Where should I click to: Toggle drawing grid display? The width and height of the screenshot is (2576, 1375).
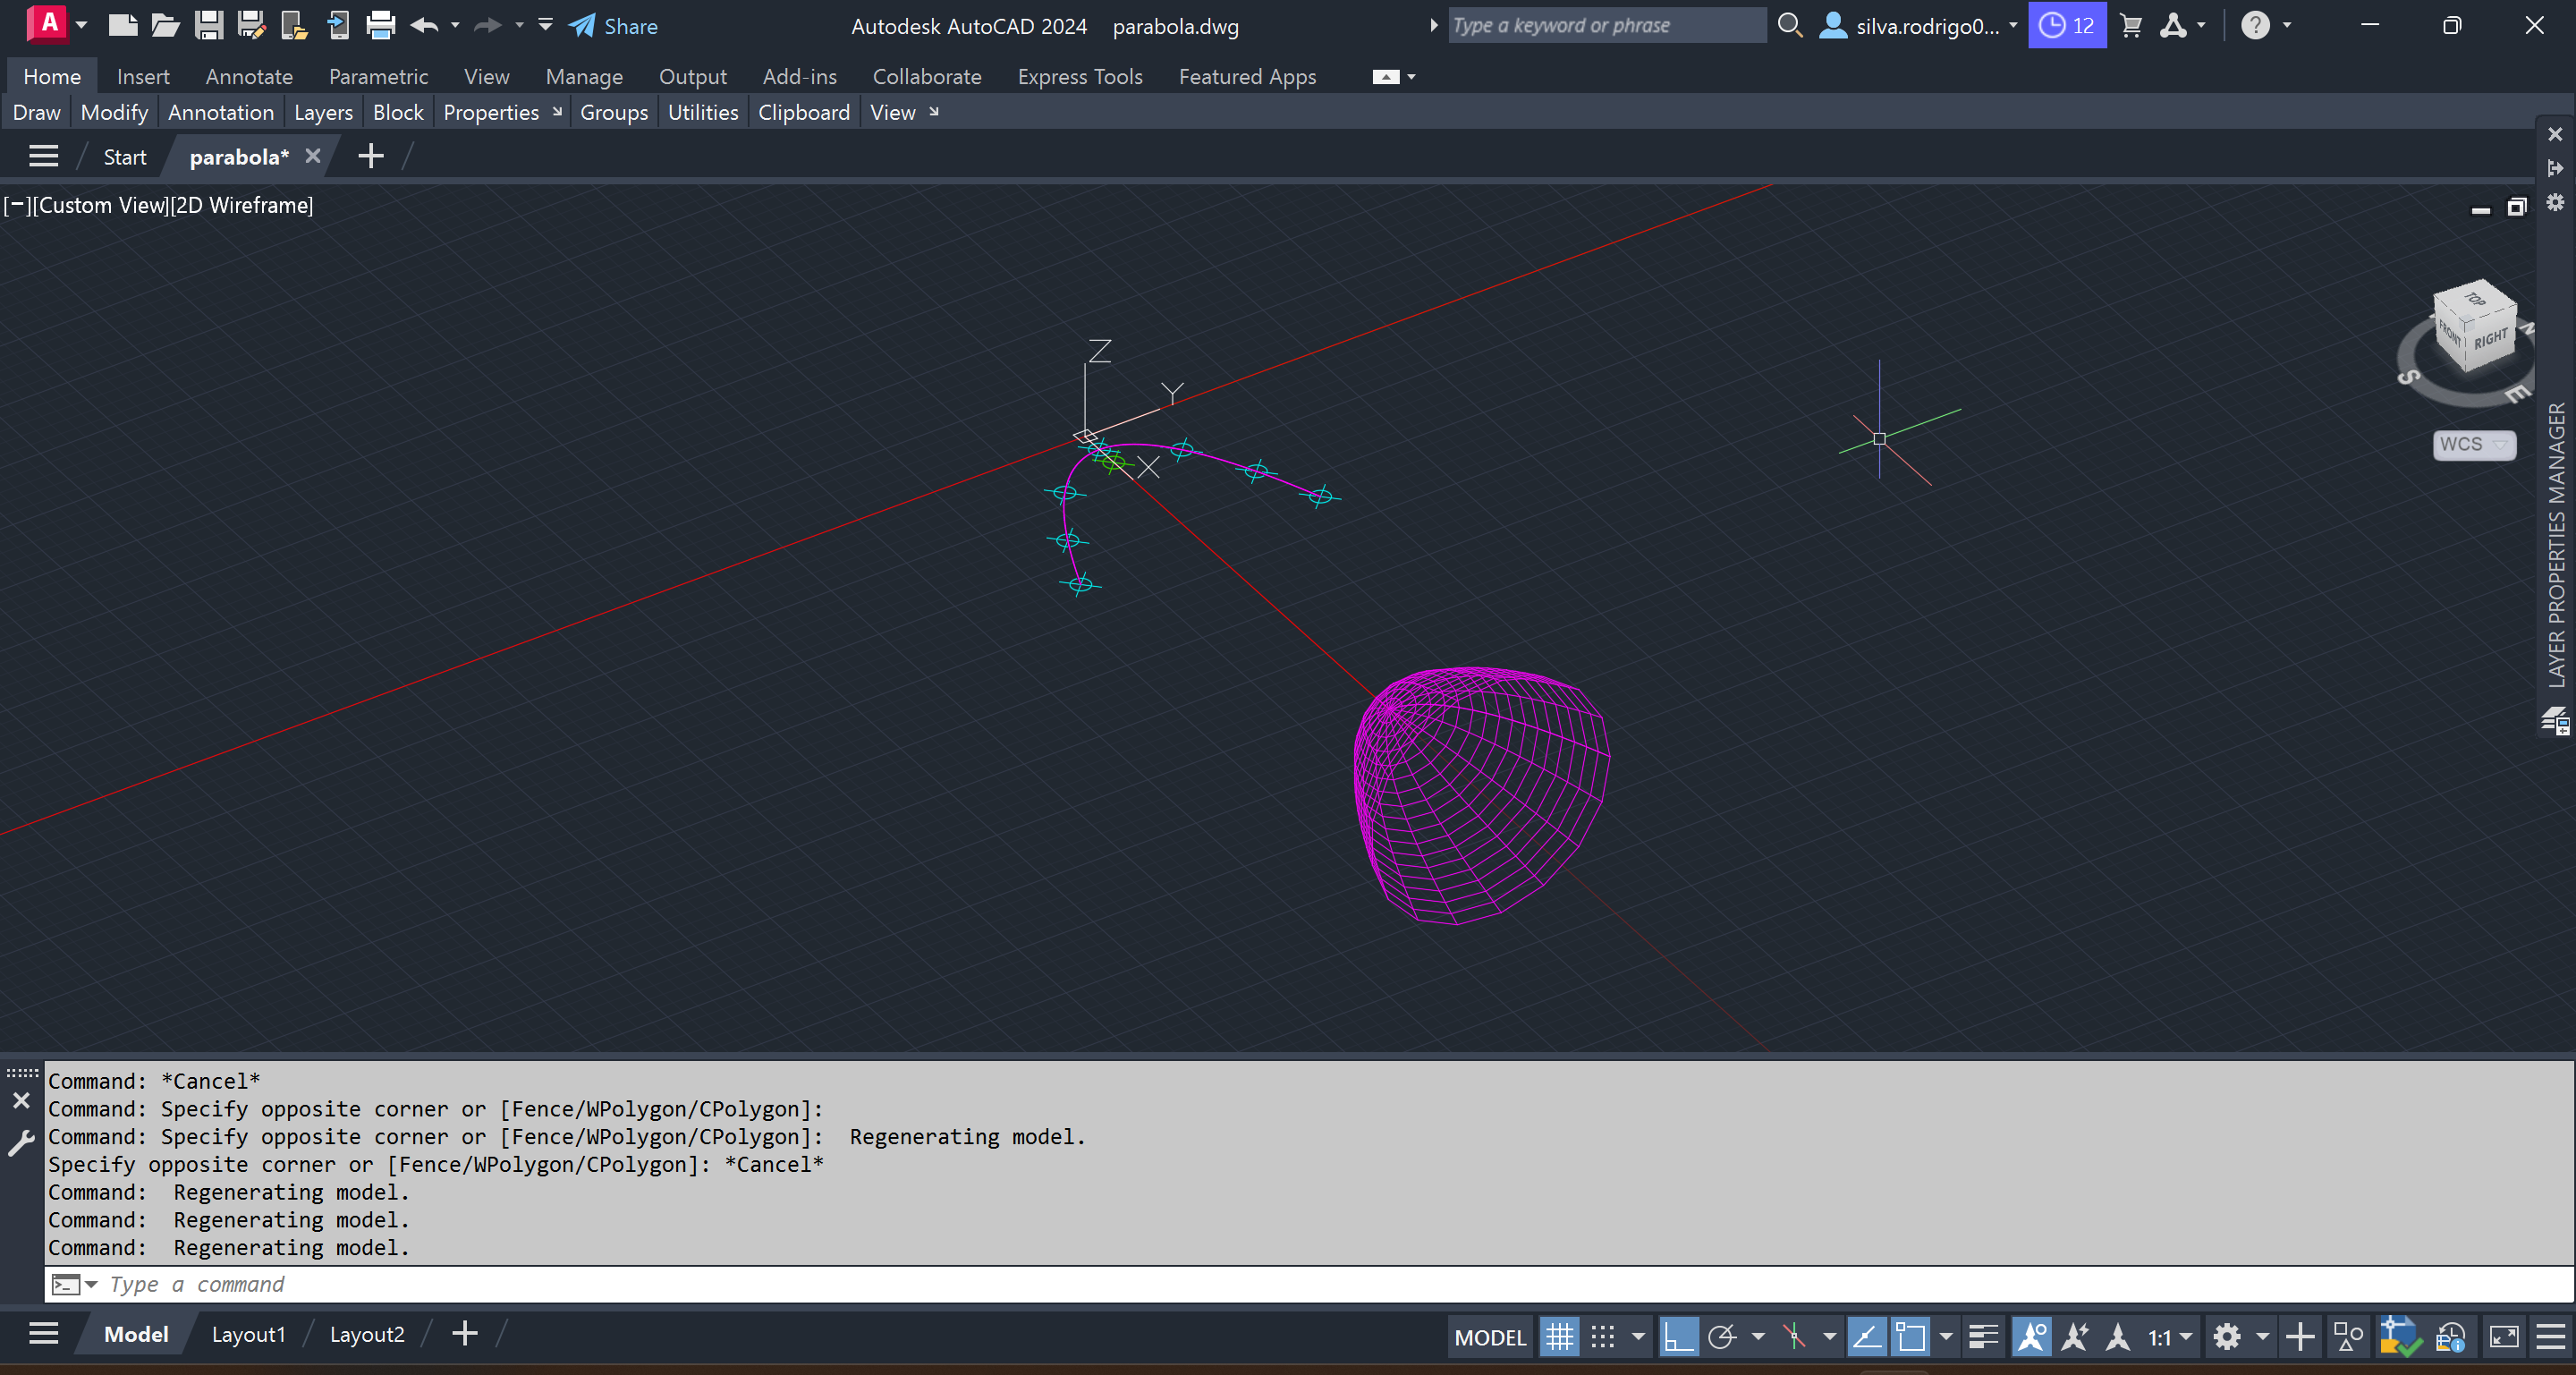1558,1337
